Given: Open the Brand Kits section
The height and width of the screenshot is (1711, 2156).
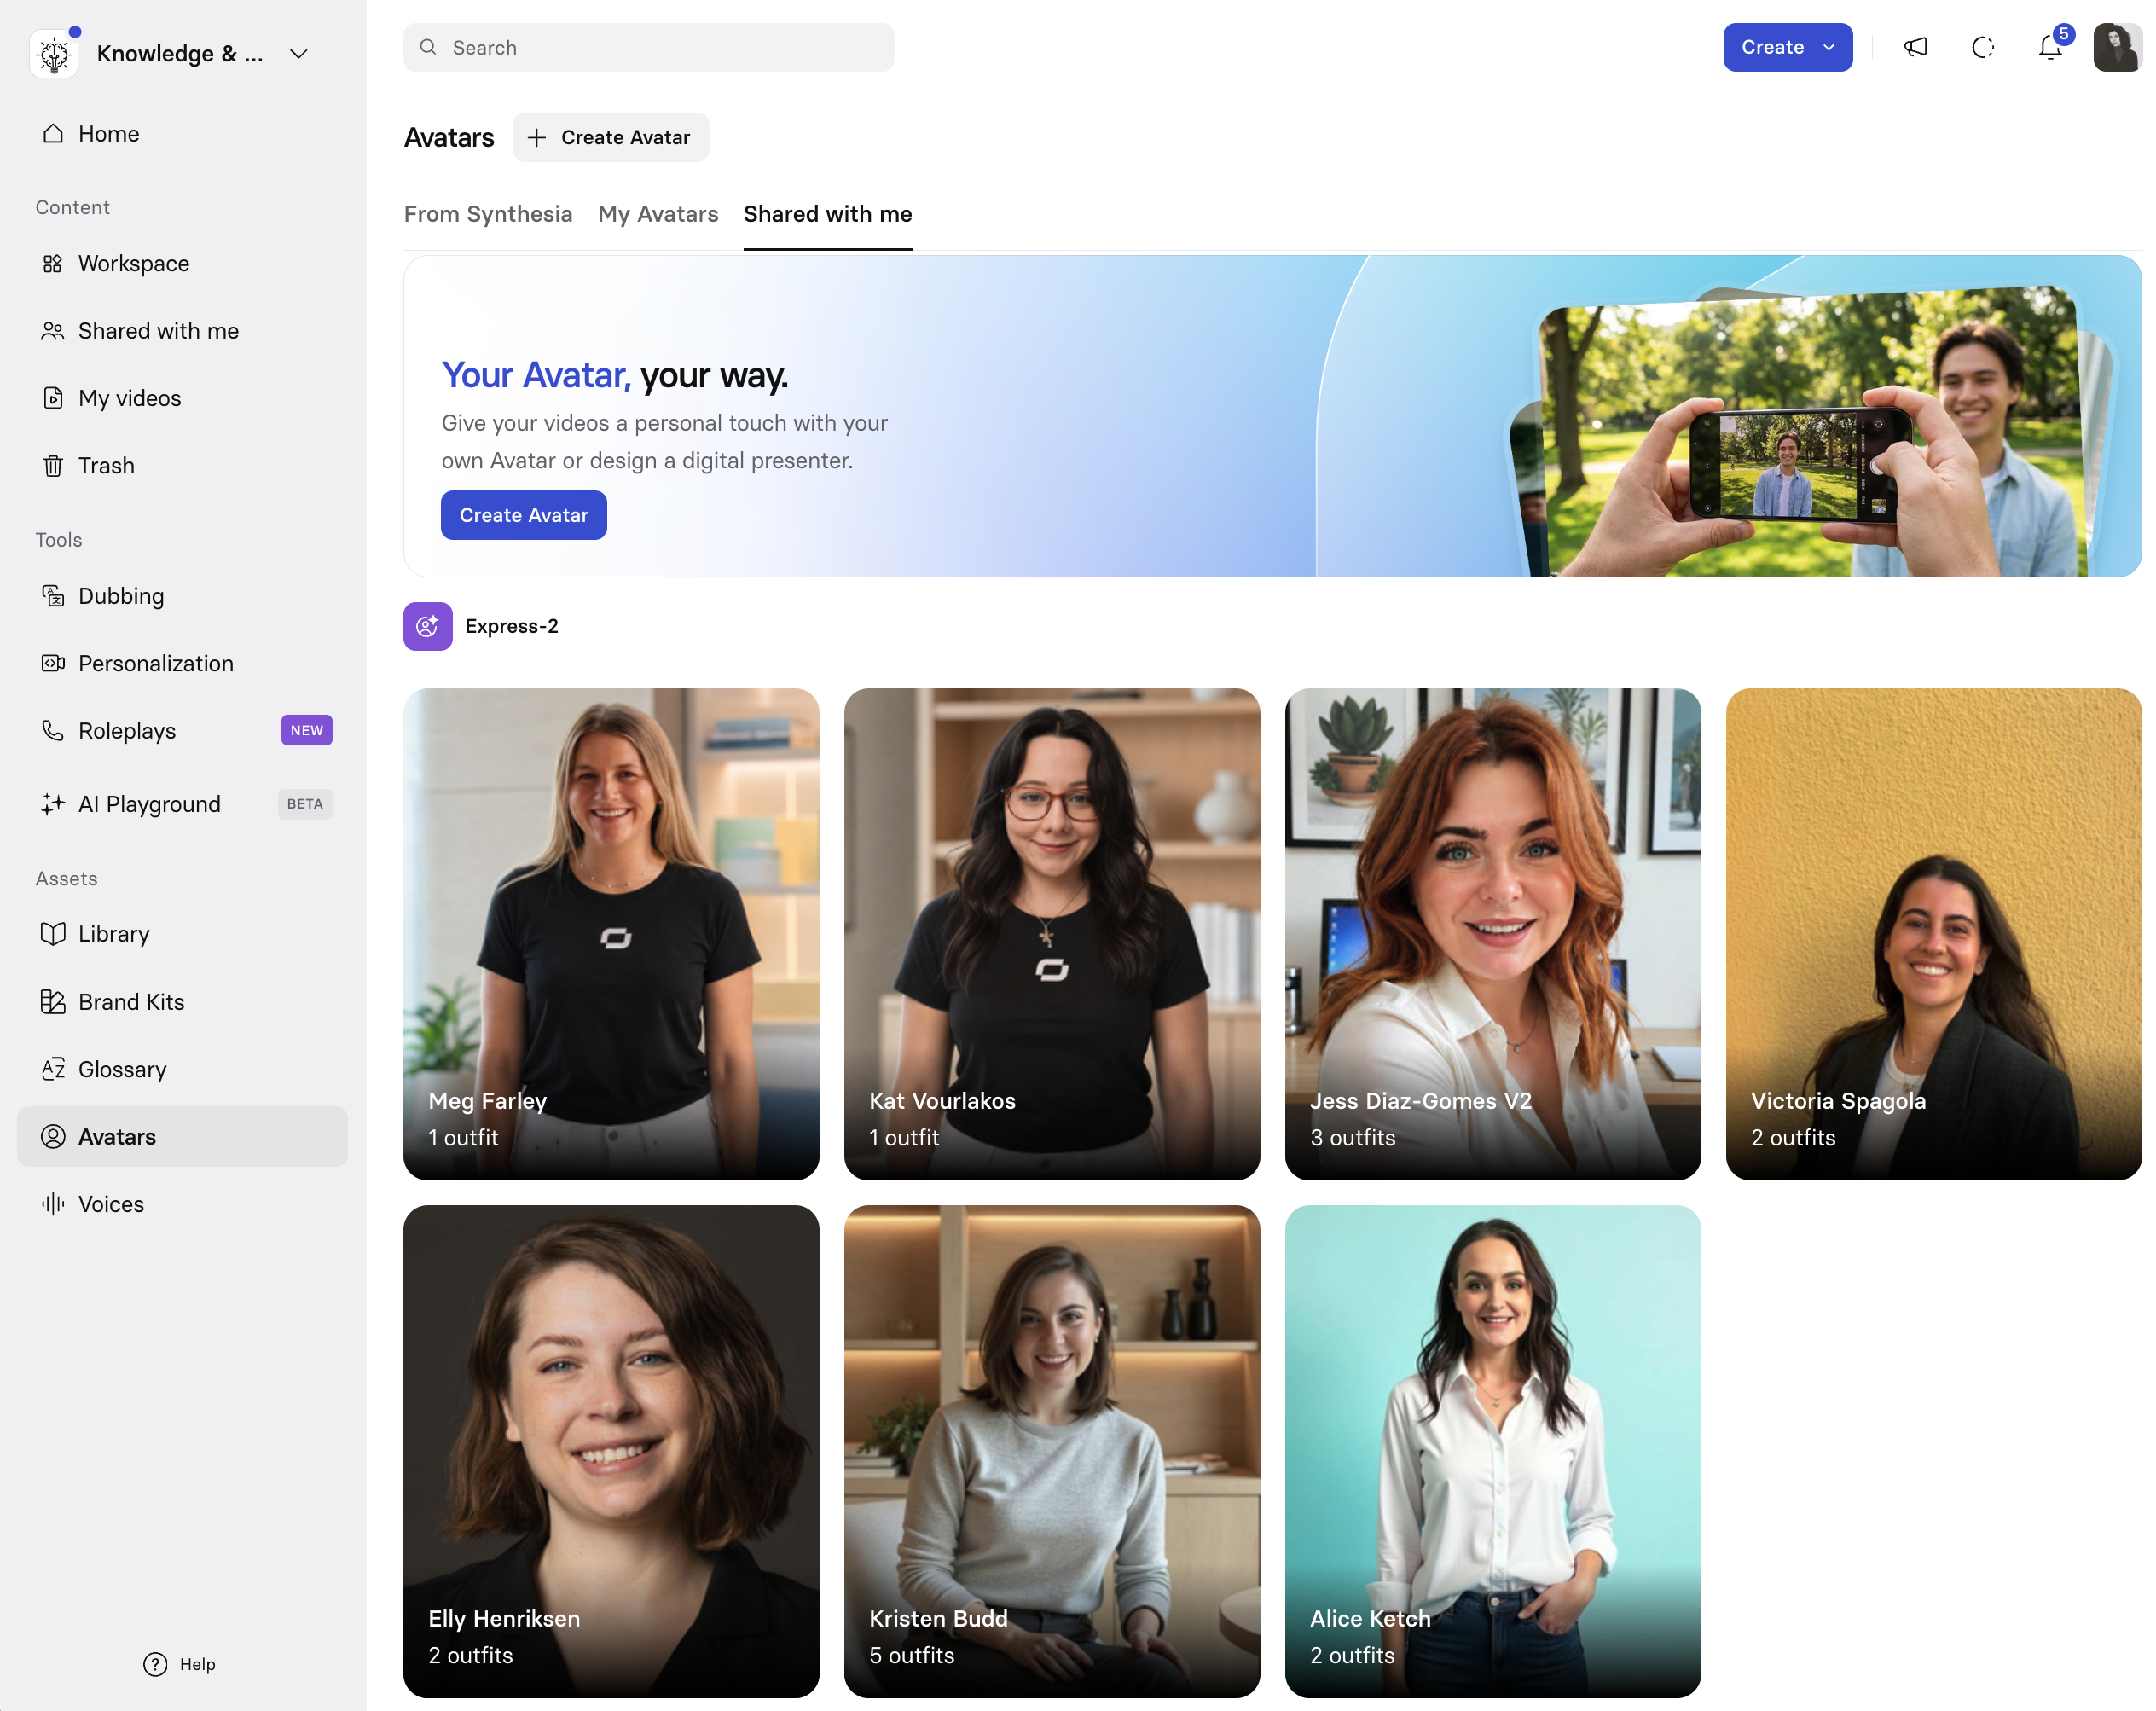Looking at the screenshot, I should (182, 1002).
